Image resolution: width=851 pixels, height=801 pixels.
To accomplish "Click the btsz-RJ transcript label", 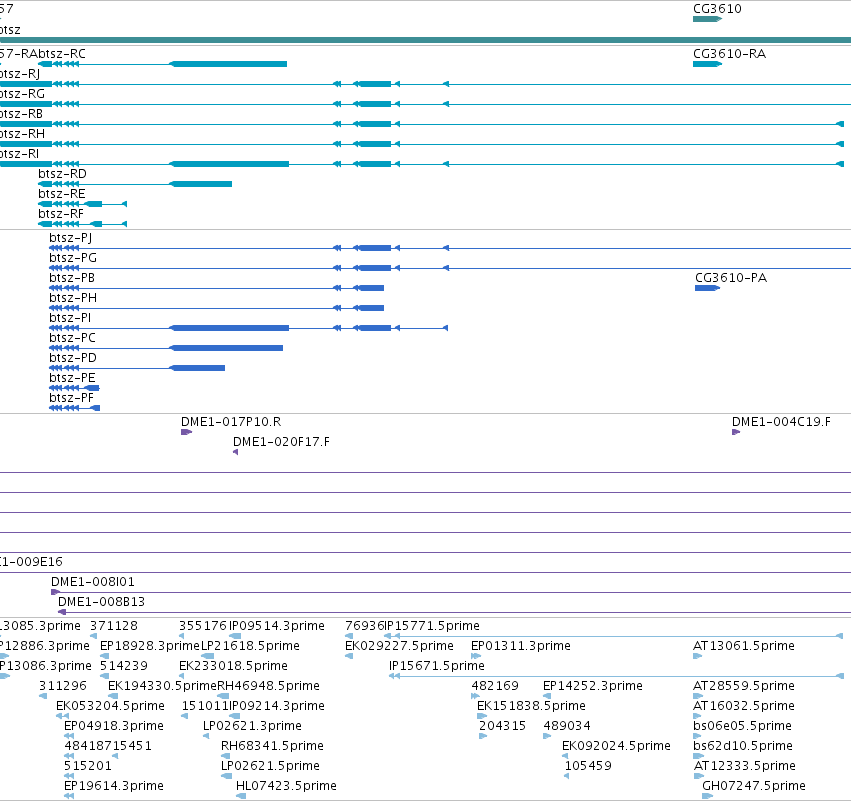I will [x=20, y=74].
